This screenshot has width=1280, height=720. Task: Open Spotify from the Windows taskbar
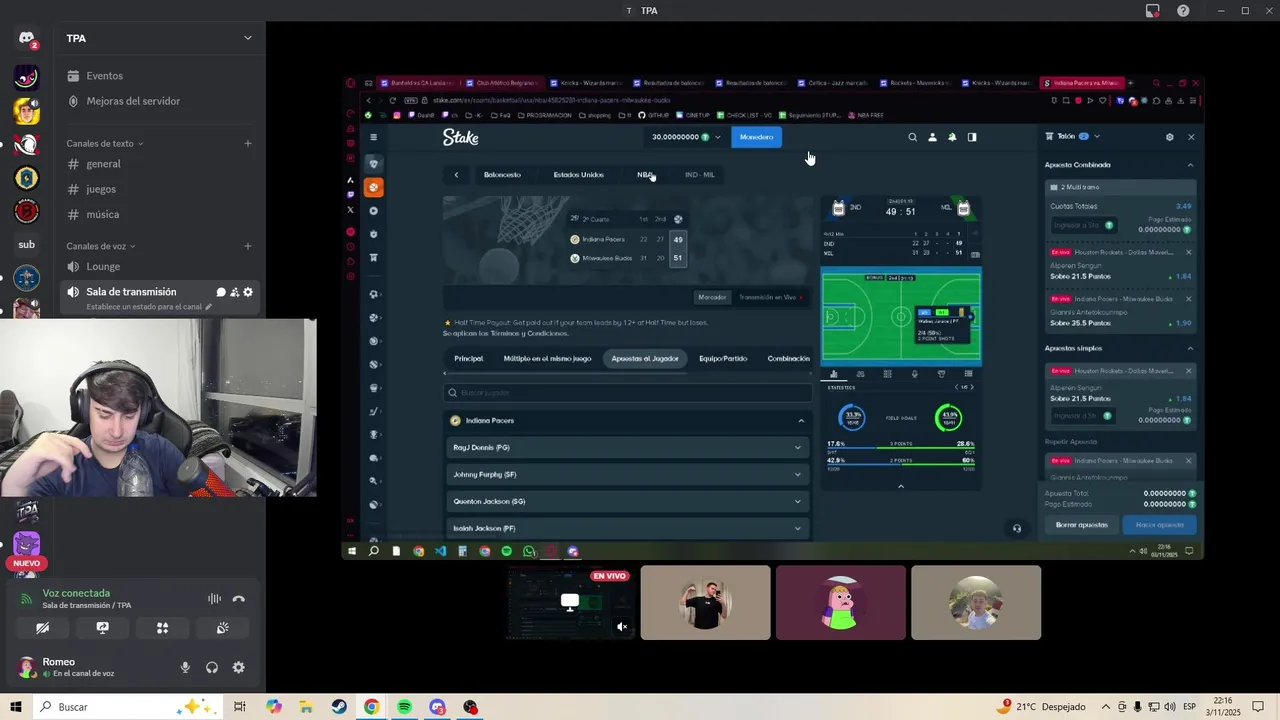click(404, 707)
